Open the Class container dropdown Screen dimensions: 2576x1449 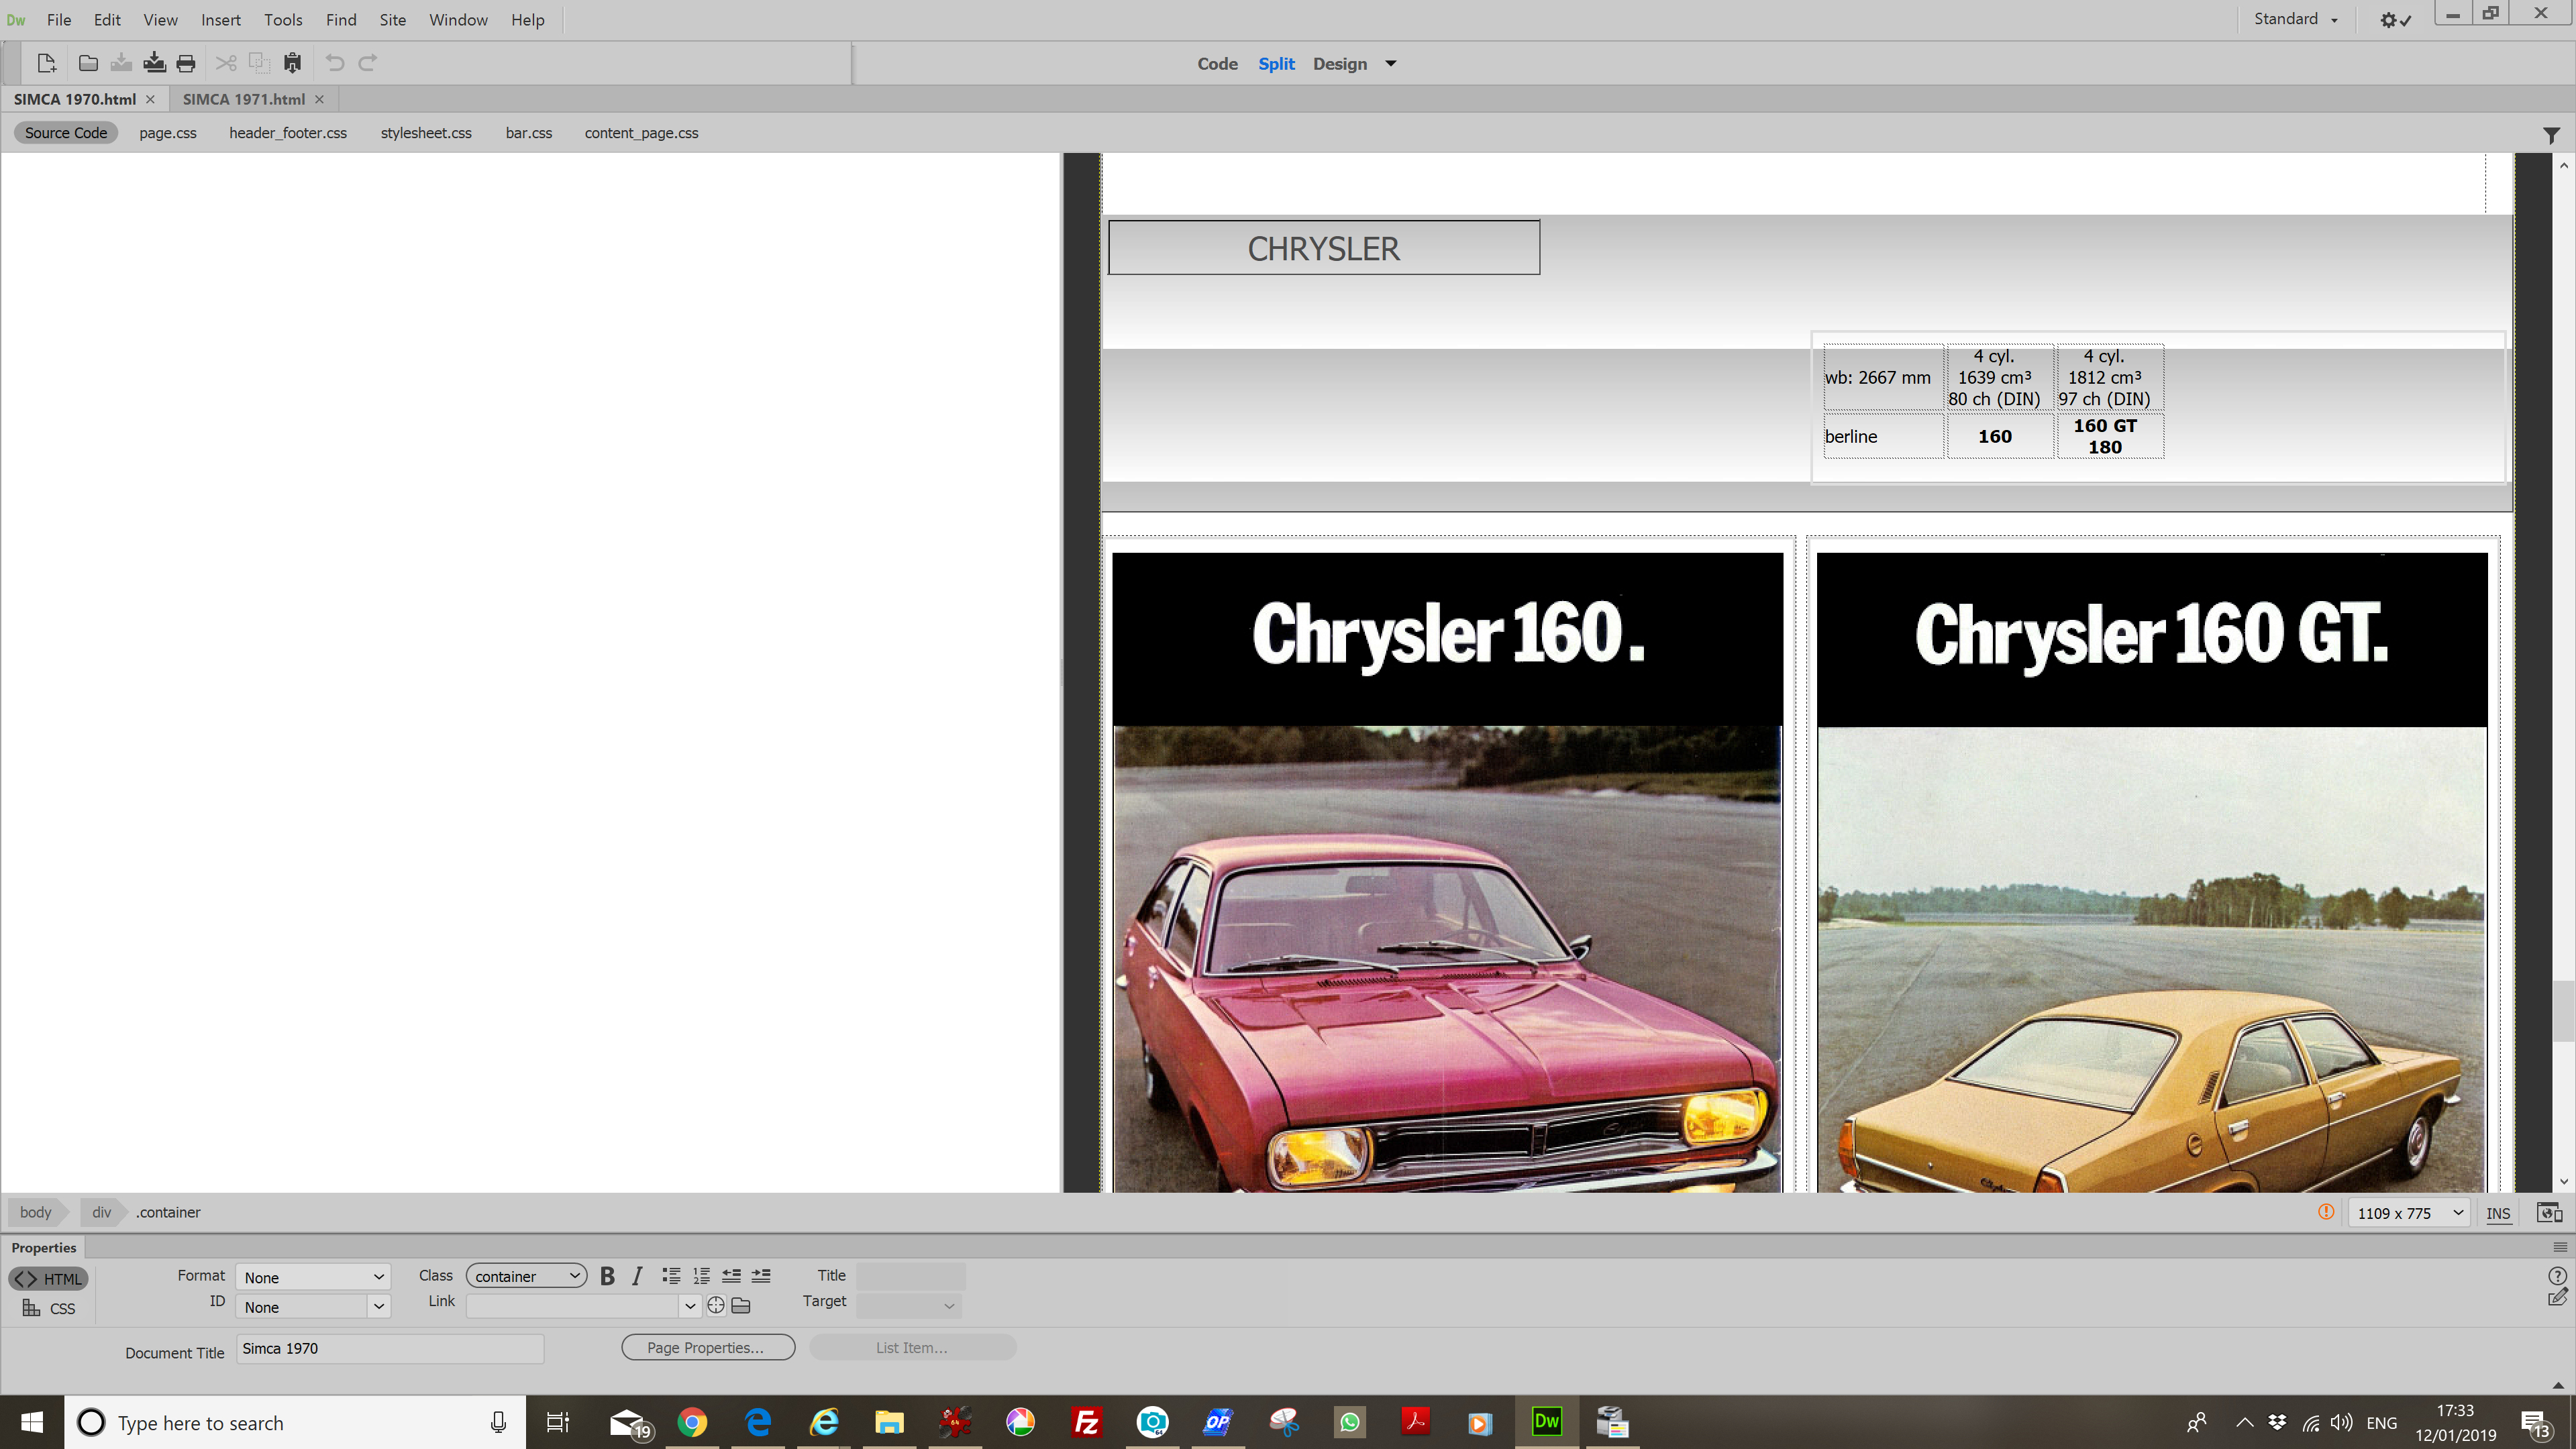pos(527,1276)
